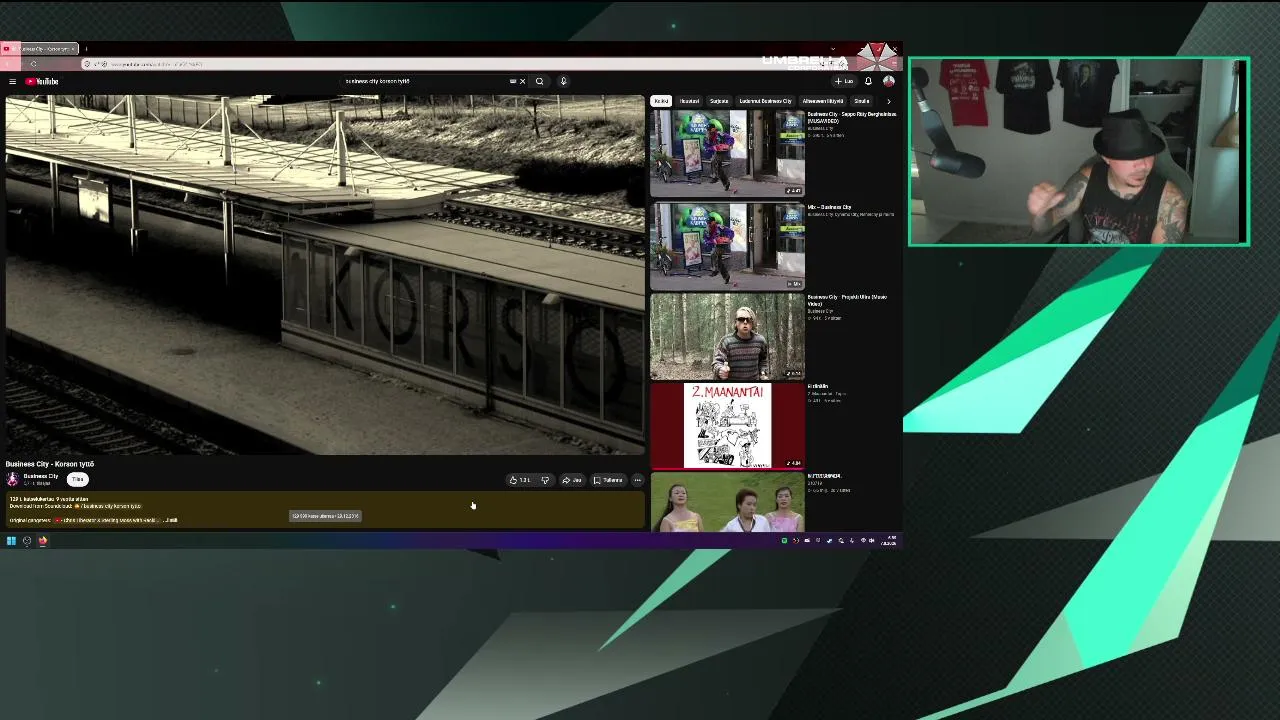Select the Aiheeseen liittyvät filter chip

coord(823,101)
